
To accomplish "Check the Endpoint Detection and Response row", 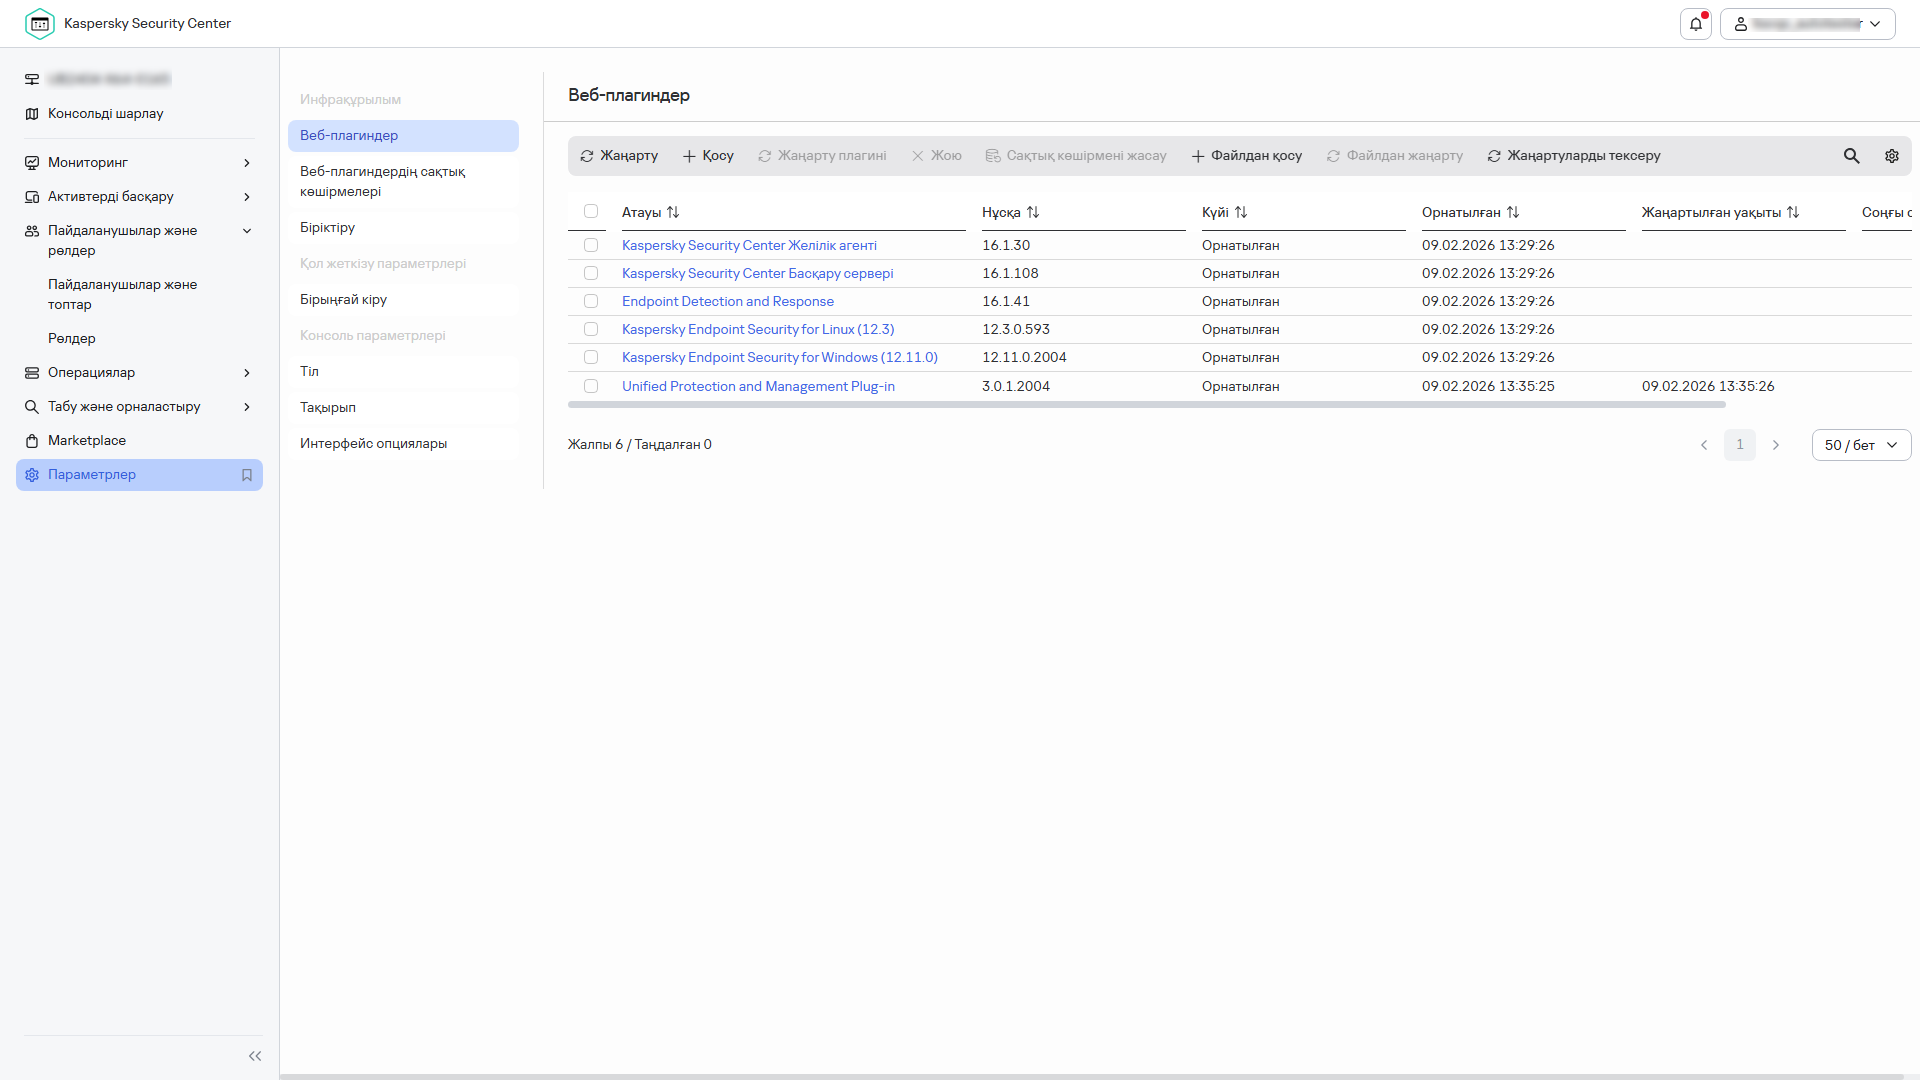I will (x=591, y=301).
